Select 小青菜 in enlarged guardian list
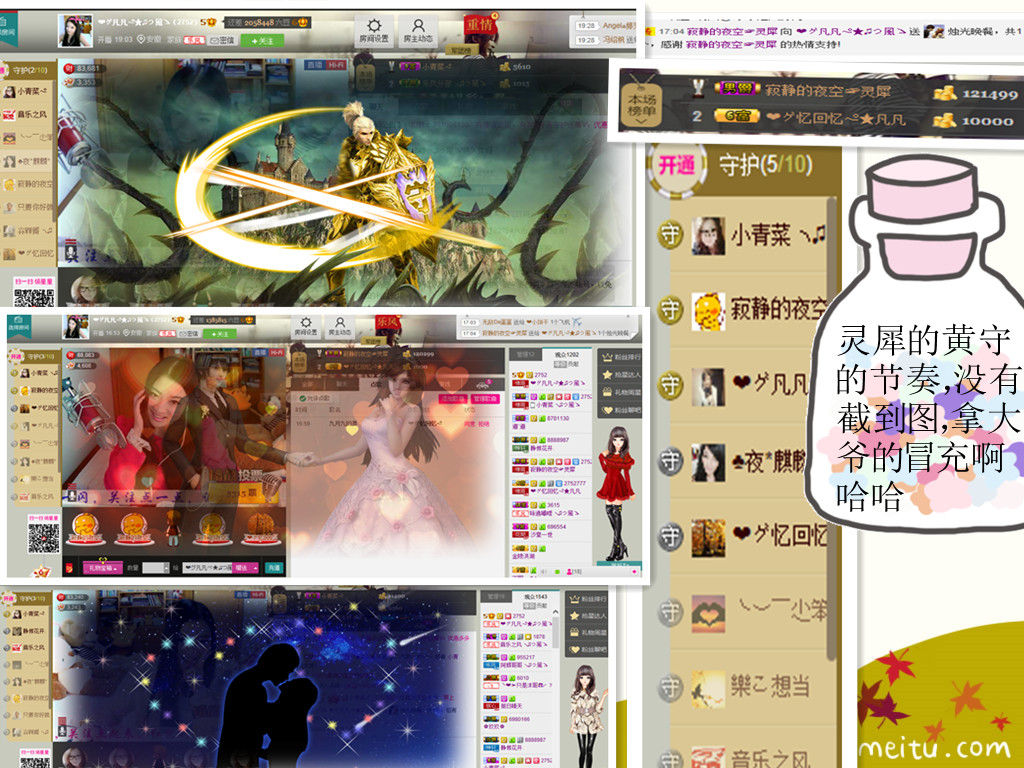 click(746, 235)
